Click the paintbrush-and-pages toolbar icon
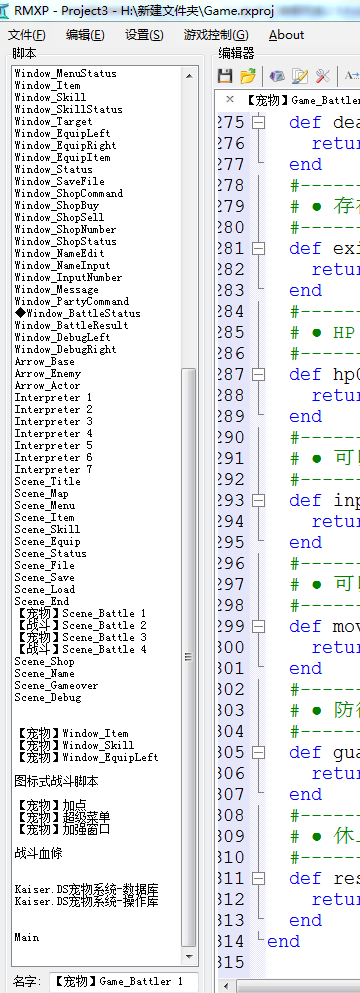The image size is (360, 993). point(300,76)
